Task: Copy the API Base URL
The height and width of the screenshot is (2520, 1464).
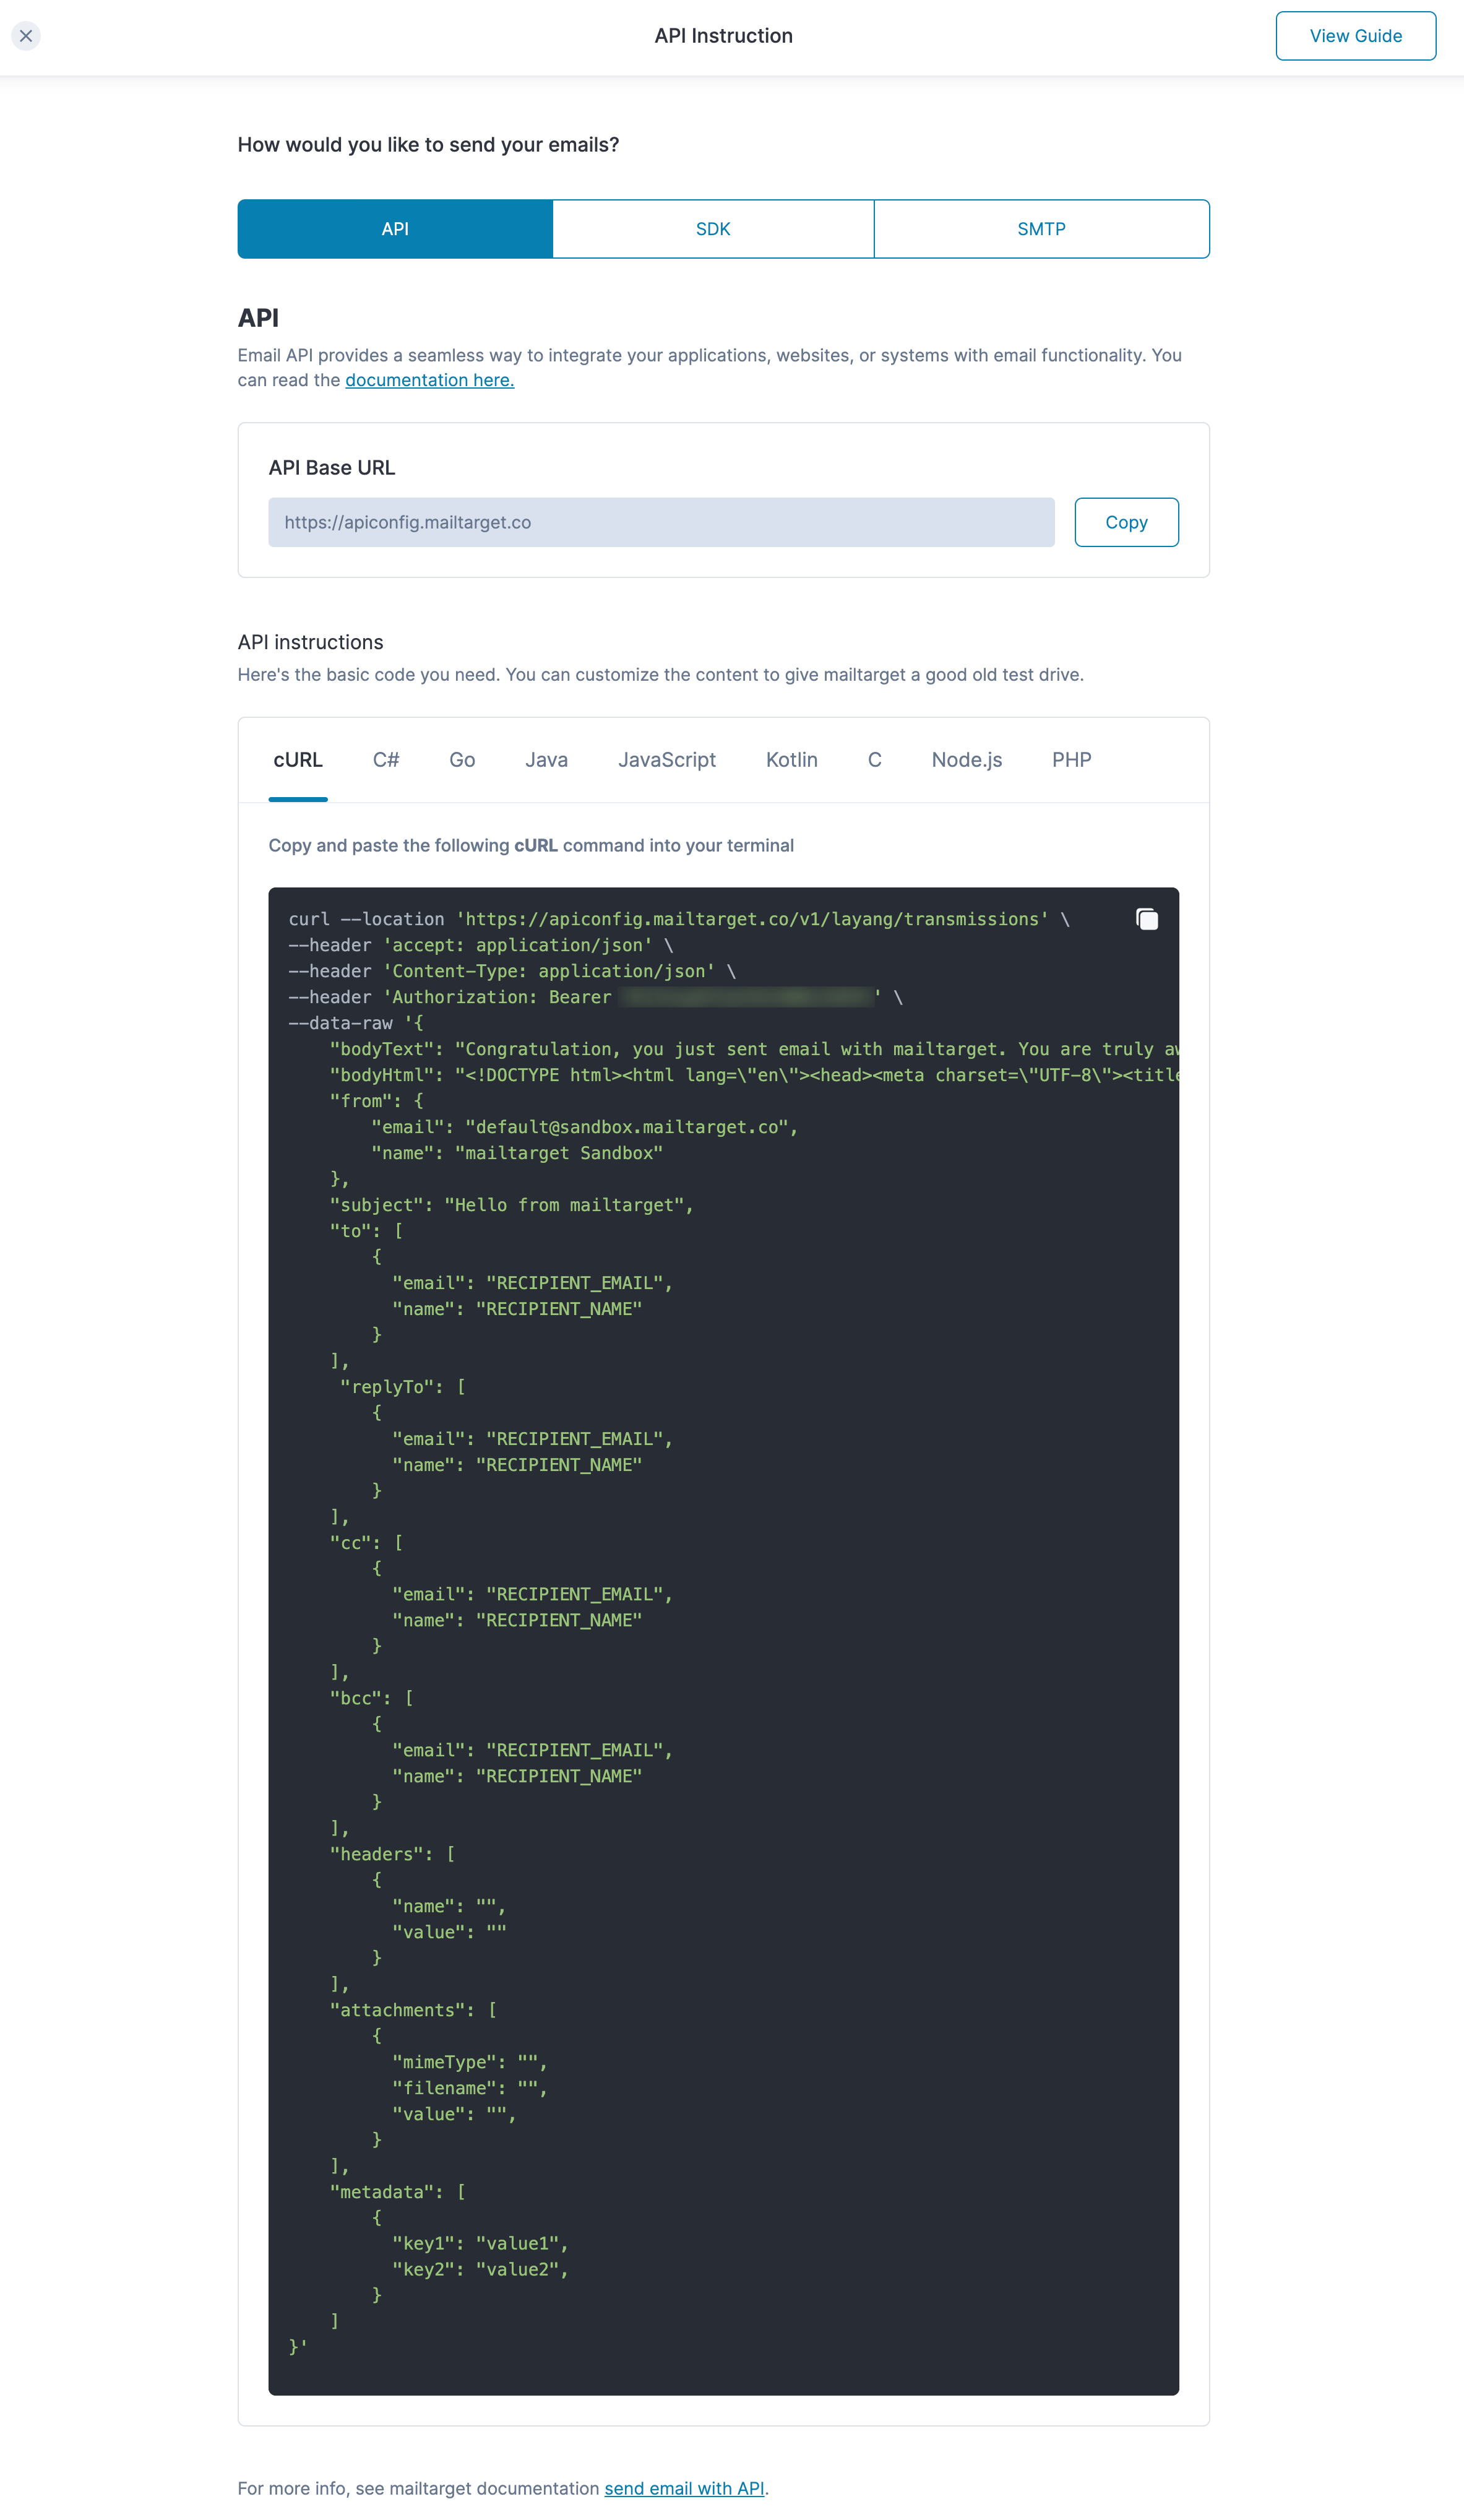Action: (x=1126, y=522)
